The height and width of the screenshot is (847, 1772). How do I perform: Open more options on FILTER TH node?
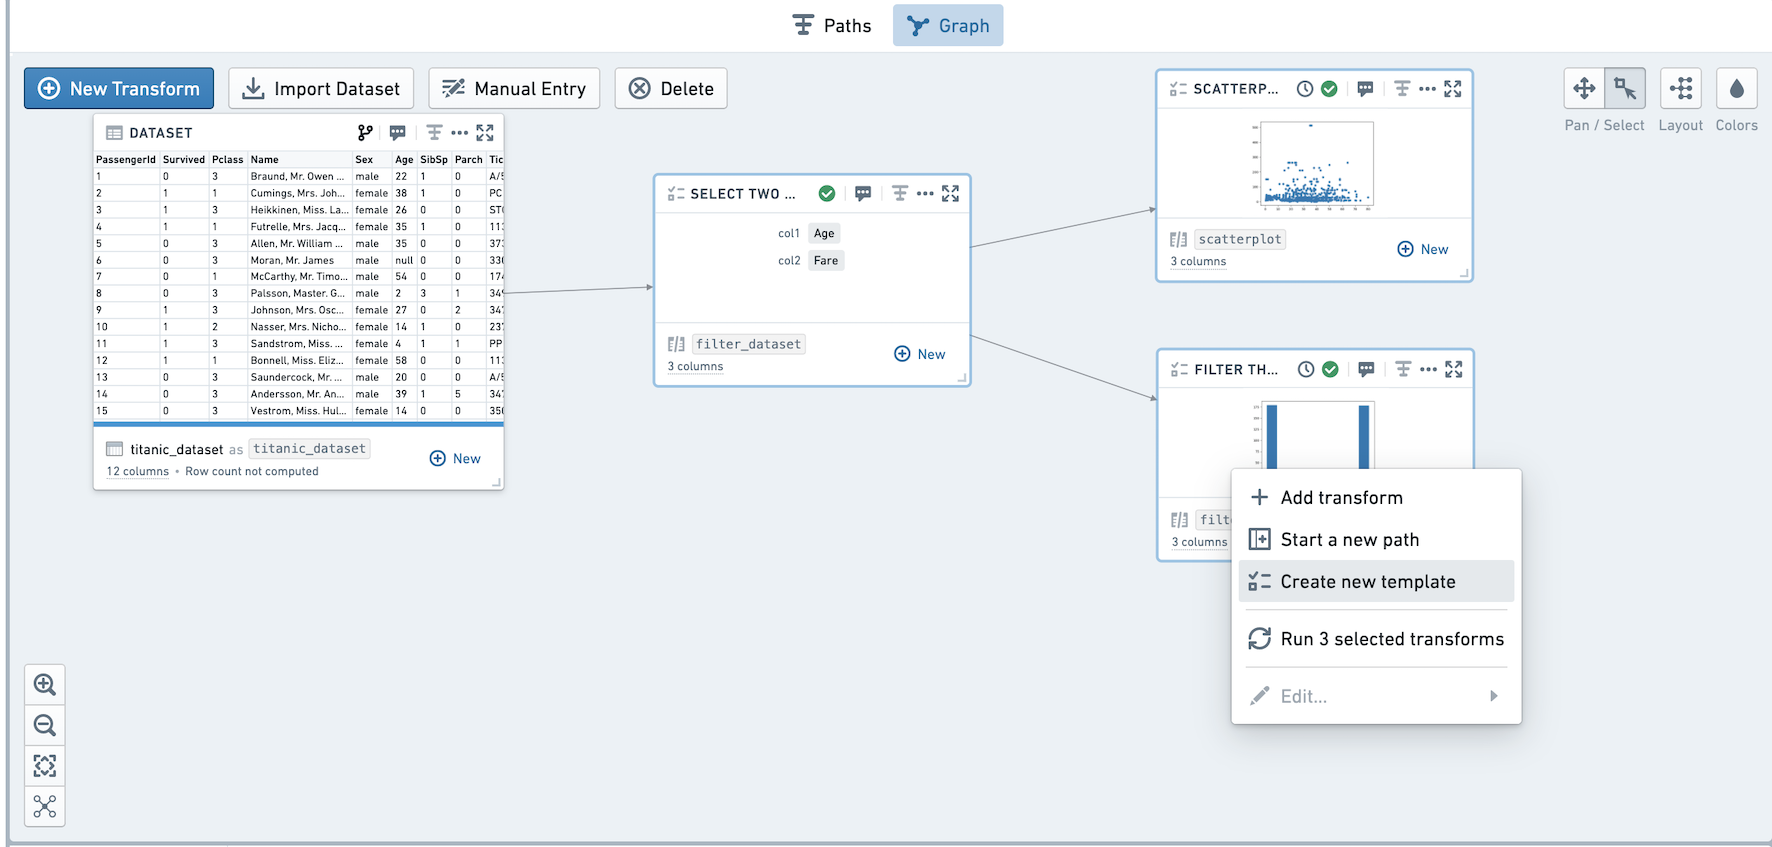click(x=1428, y=369)
